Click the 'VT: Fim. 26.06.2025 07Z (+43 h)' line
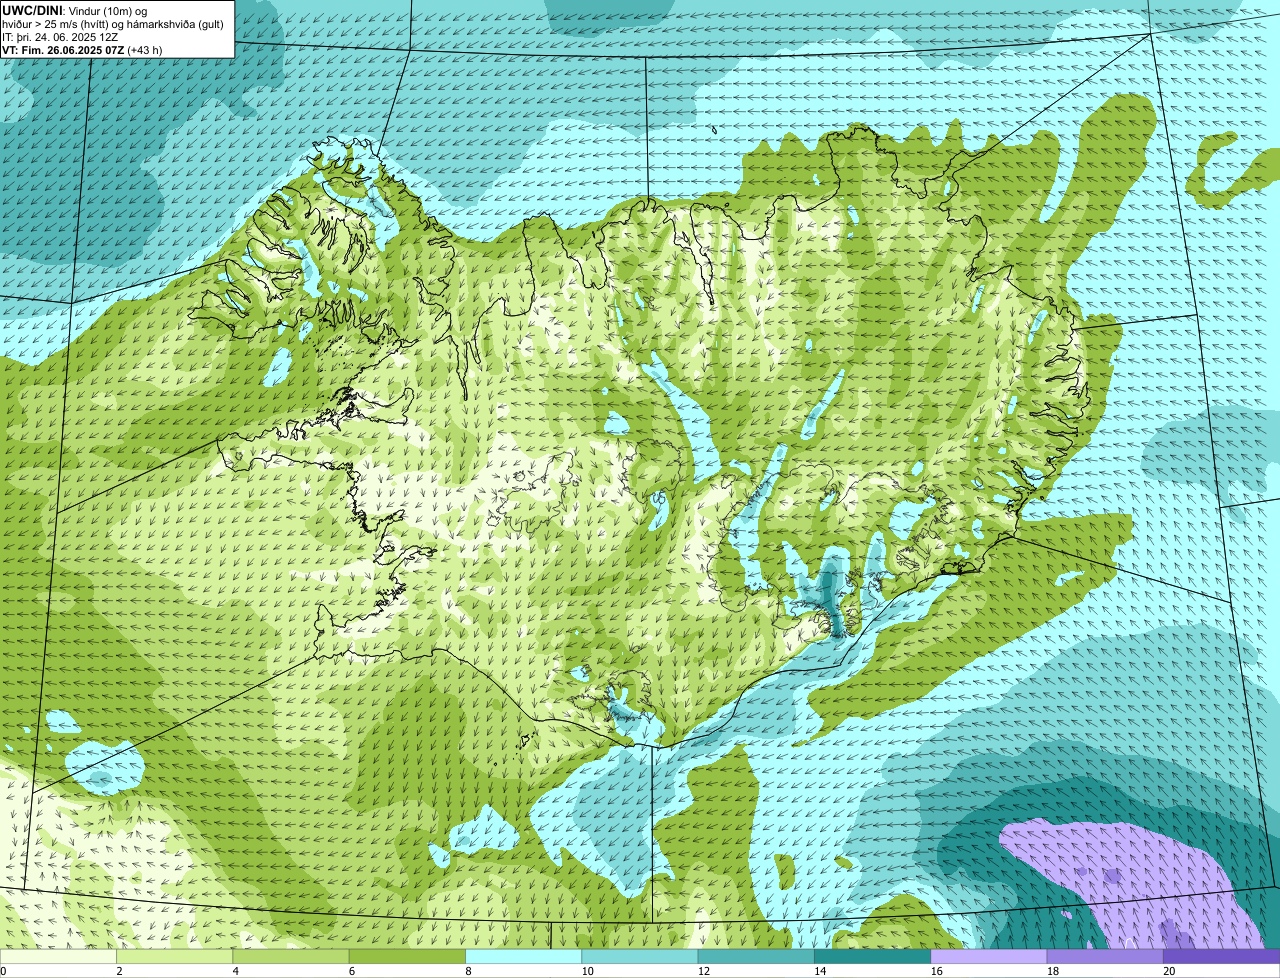This screenshot has width=1280, height=978. [x=82, y=49]
